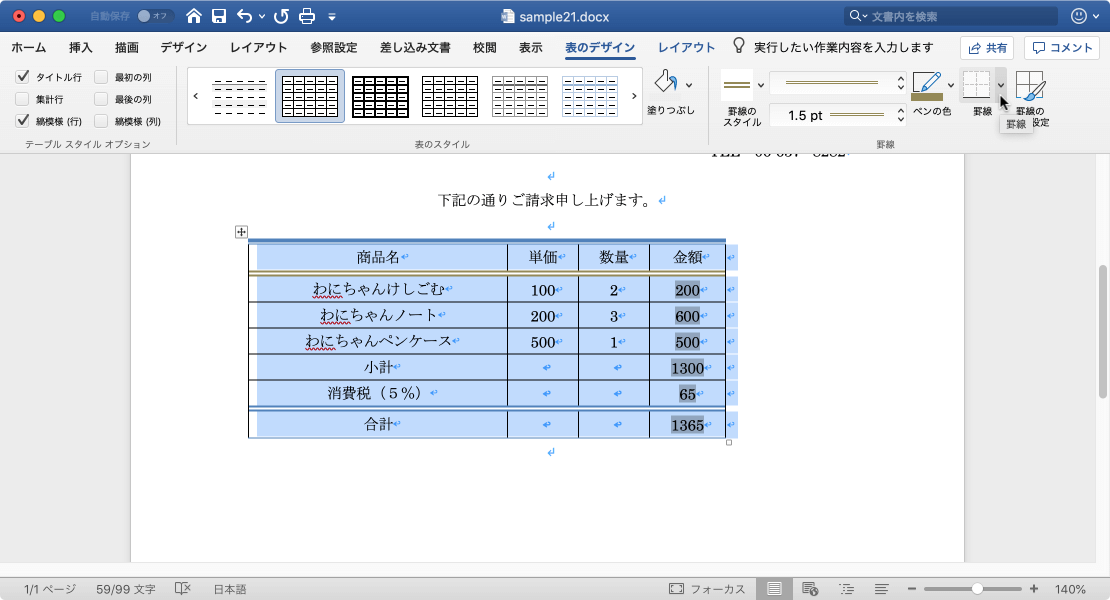The image size is (1110, 600).
Task: Open the コメント panel button
Action: pos(1060,47)
